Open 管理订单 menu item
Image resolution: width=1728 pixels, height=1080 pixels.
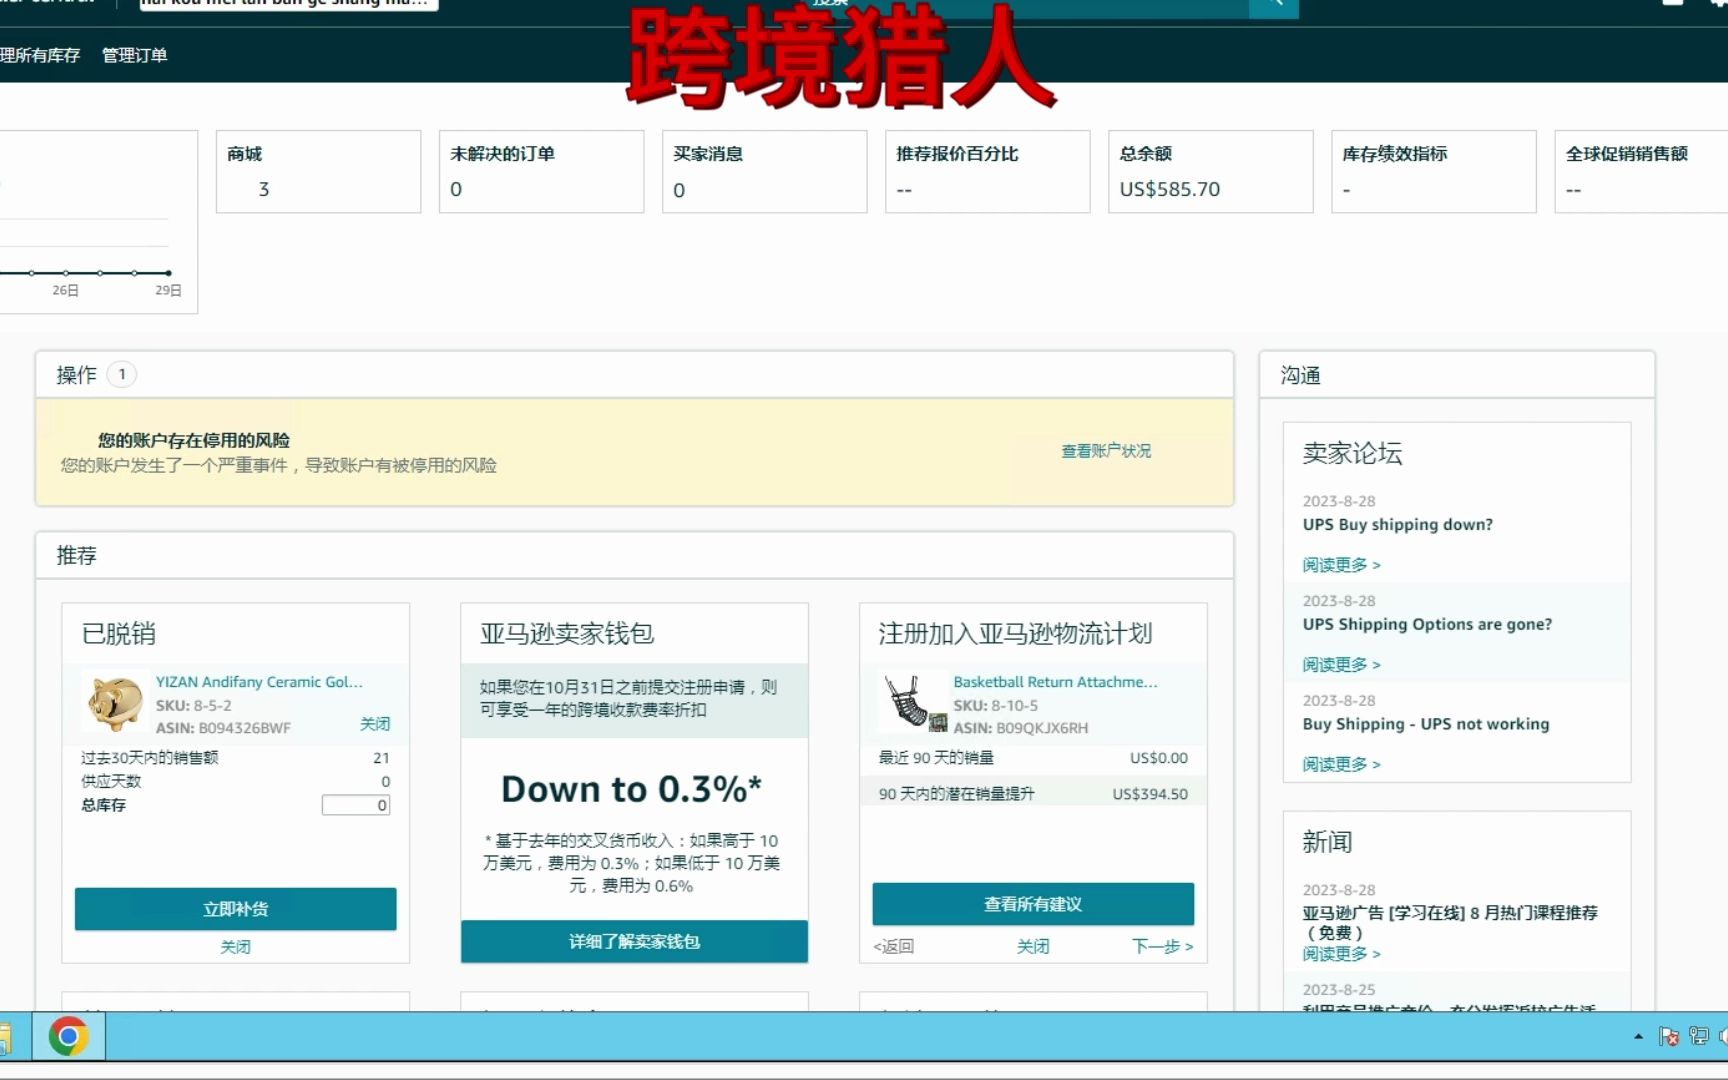[x=134, y=55]
